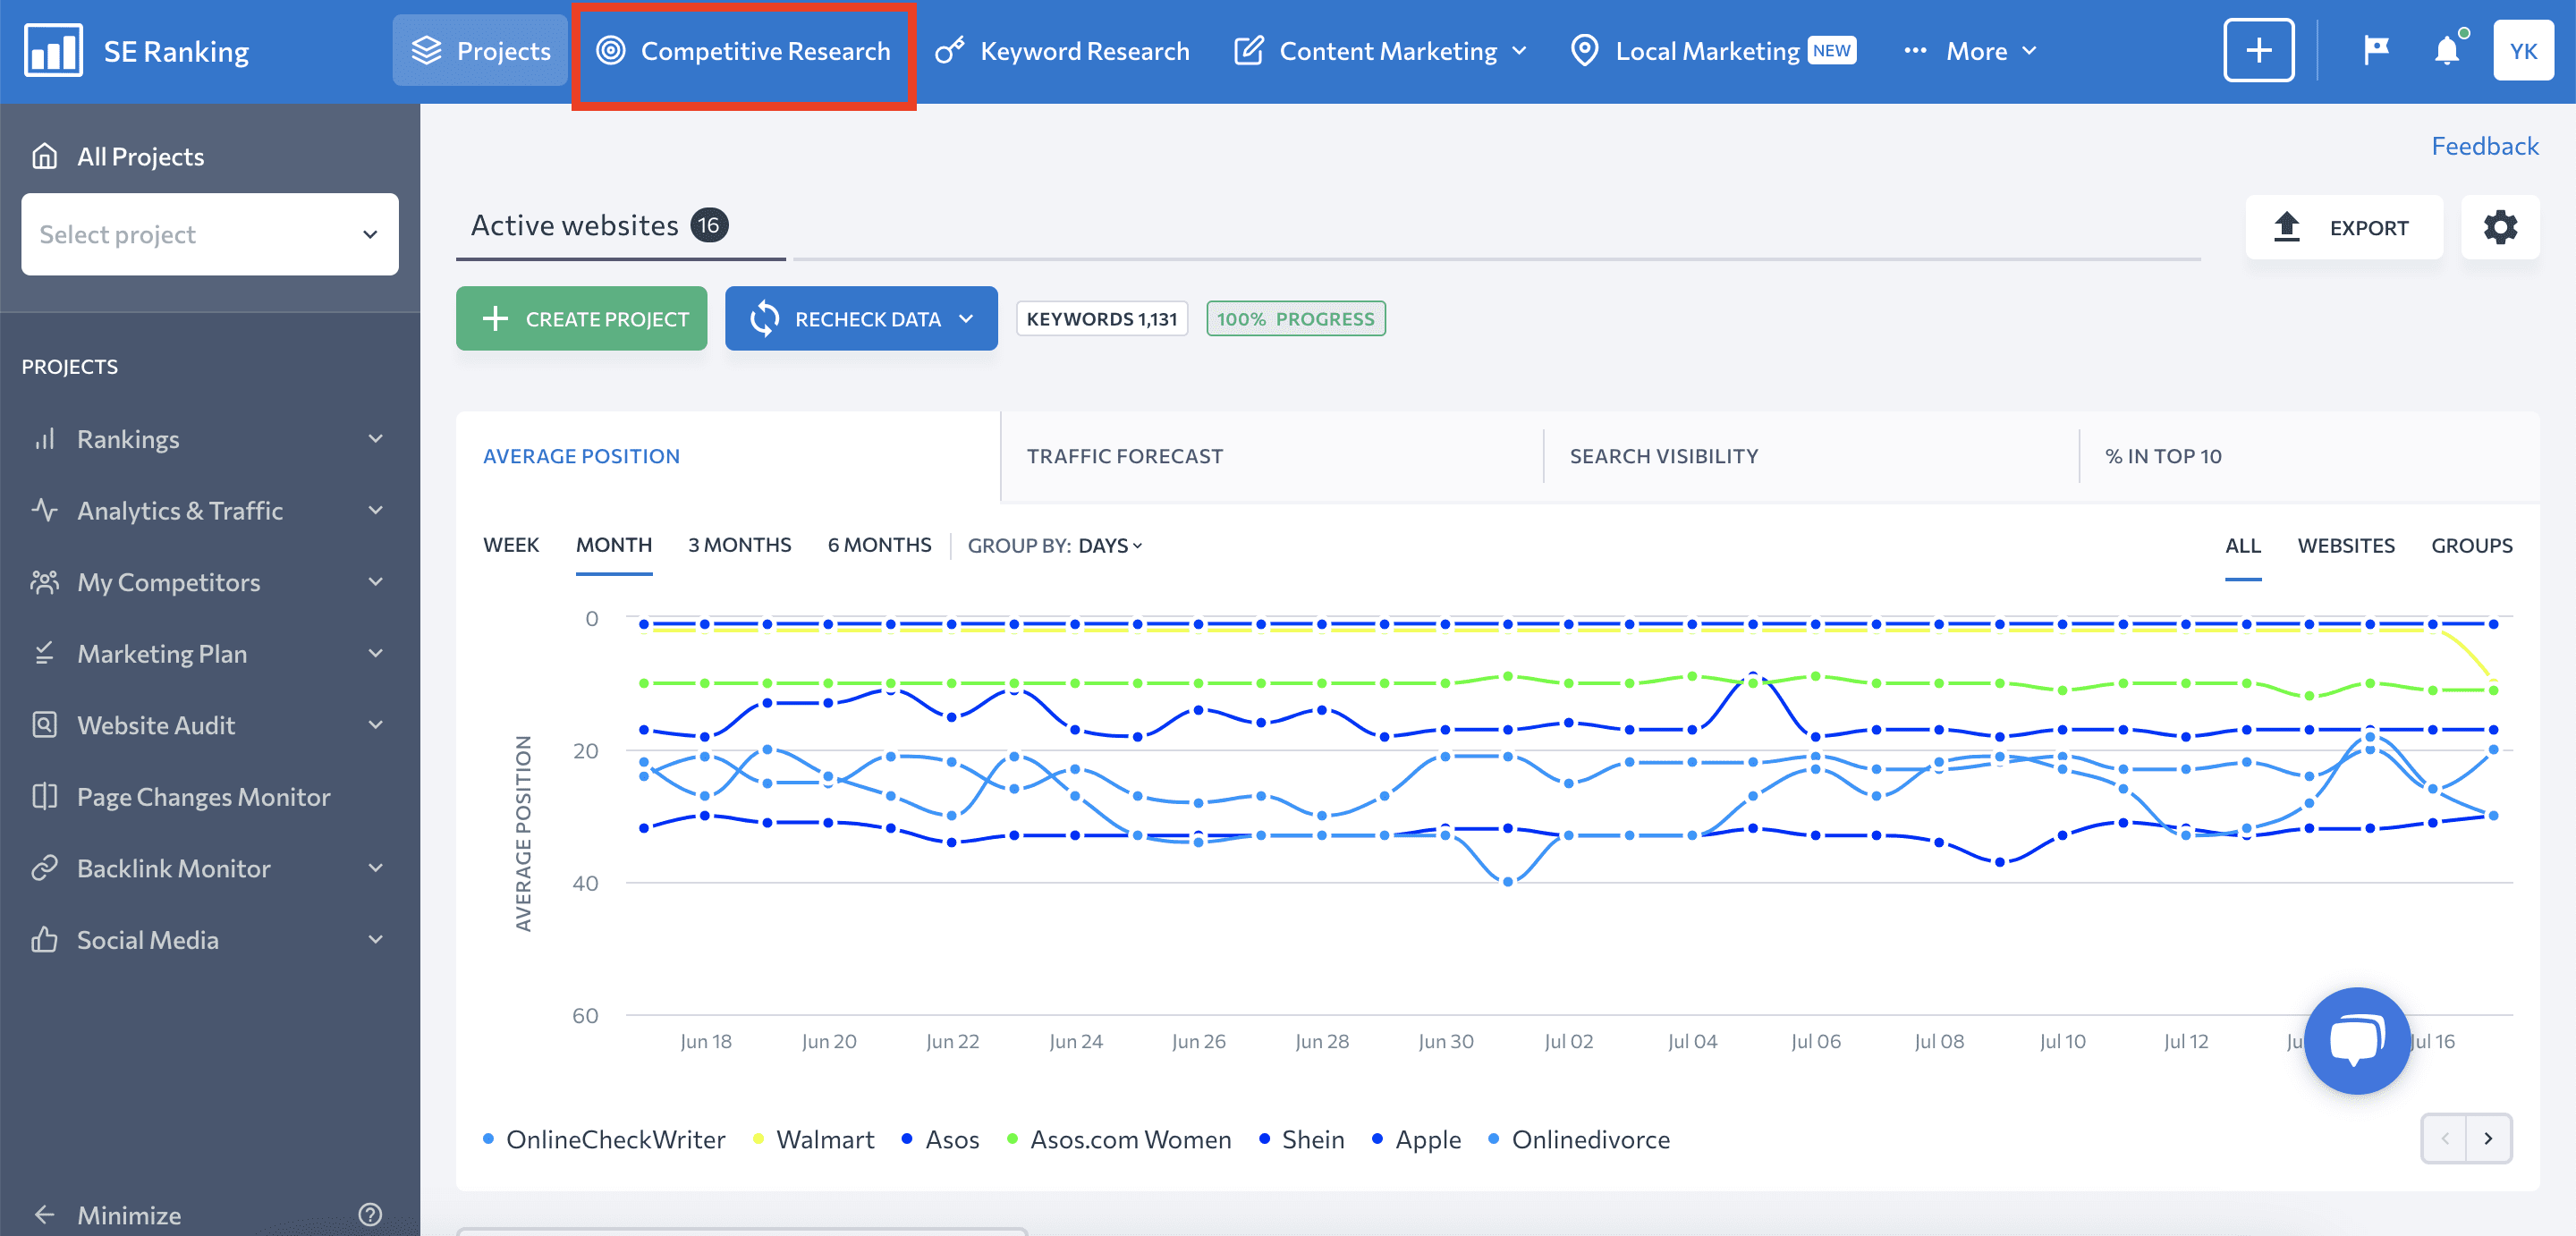Click the Local Marketing pin icon
The height and width of the screenshot is (1236, 2576).
point(1584,50)
